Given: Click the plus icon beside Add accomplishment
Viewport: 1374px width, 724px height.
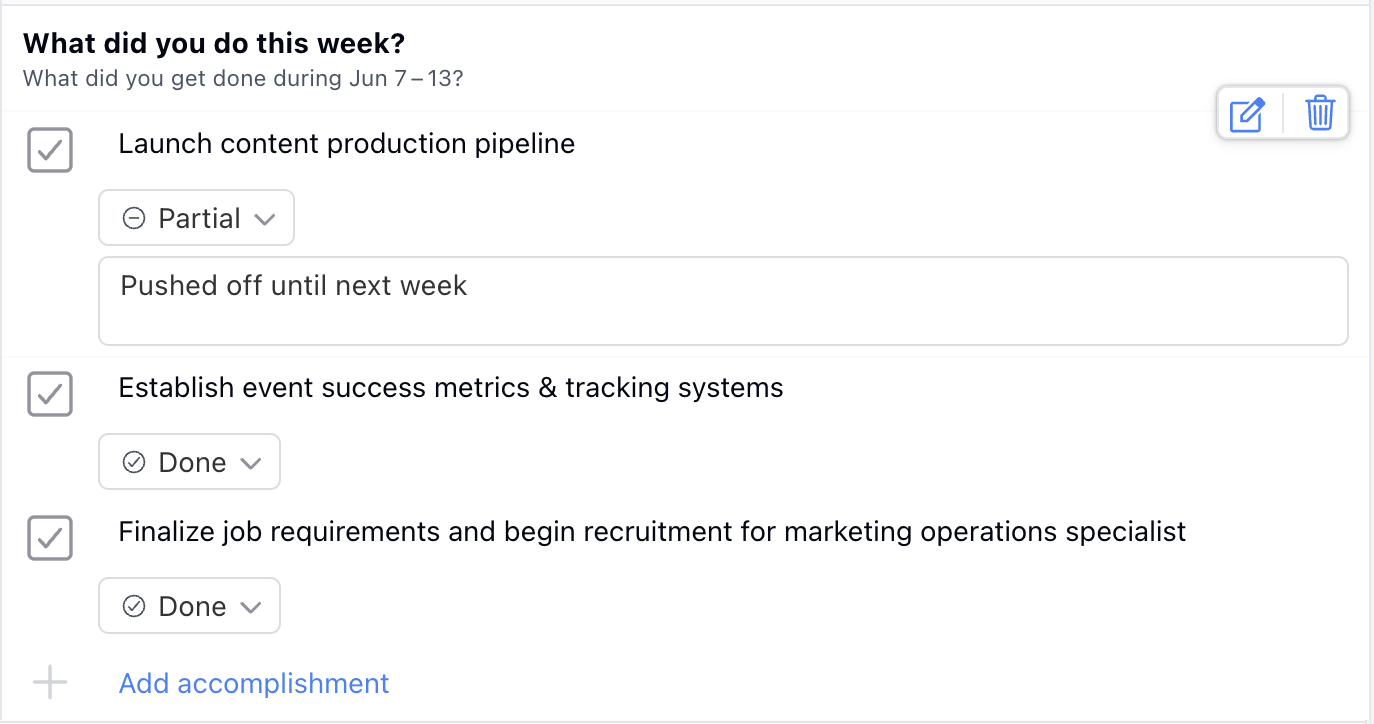Looking at the screenshot, I should point(49,684).
